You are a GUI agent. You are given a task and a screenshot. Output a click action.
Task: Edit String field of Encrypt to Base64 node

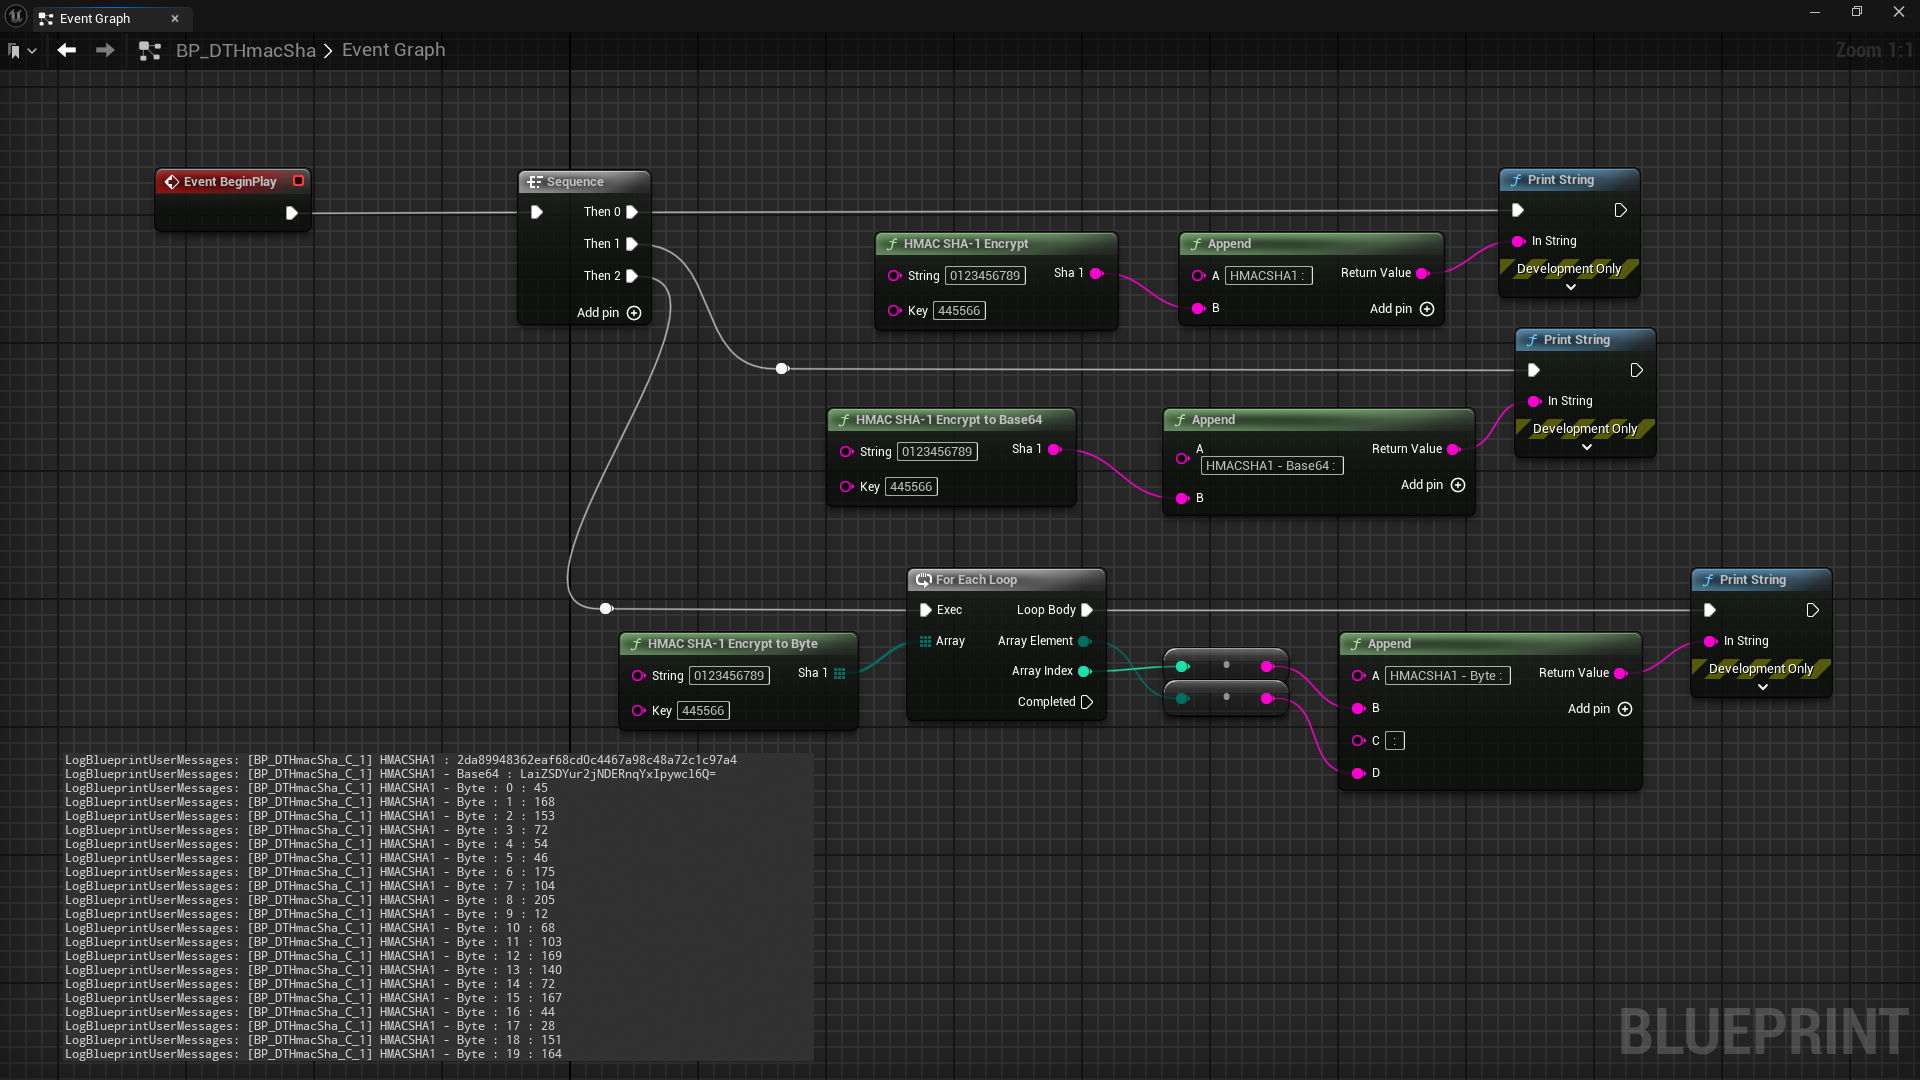tap(936, 452)
